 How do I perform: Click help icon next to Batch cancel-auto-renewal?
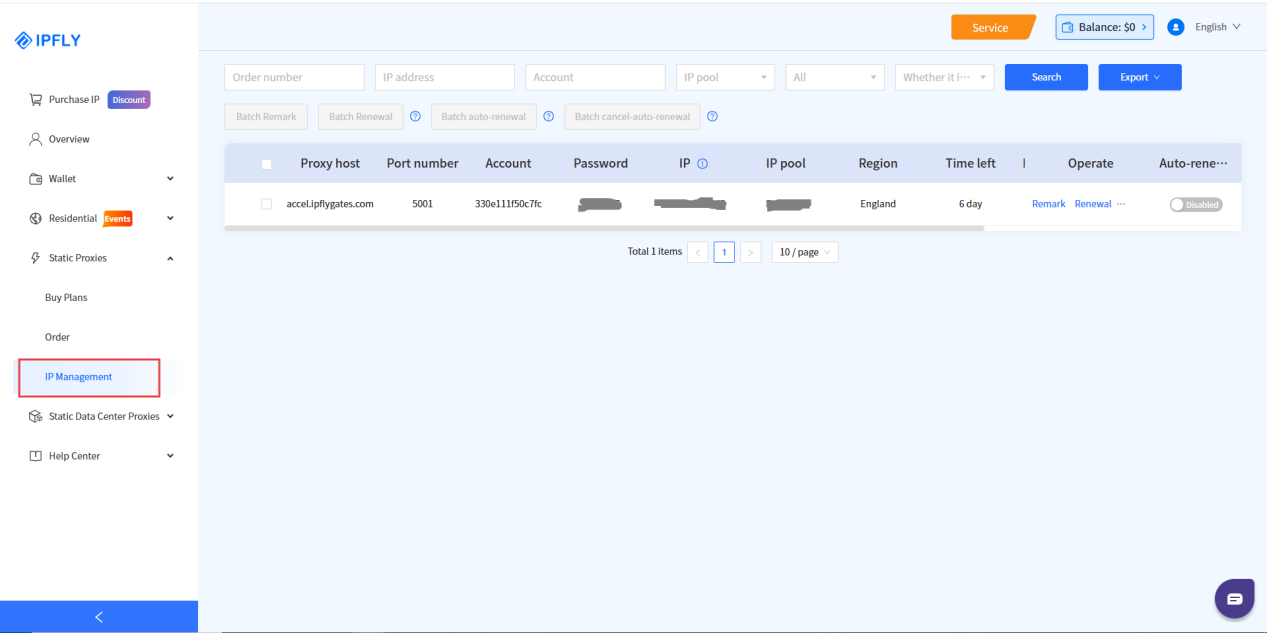pyautogui.click(x=712, y=117)
